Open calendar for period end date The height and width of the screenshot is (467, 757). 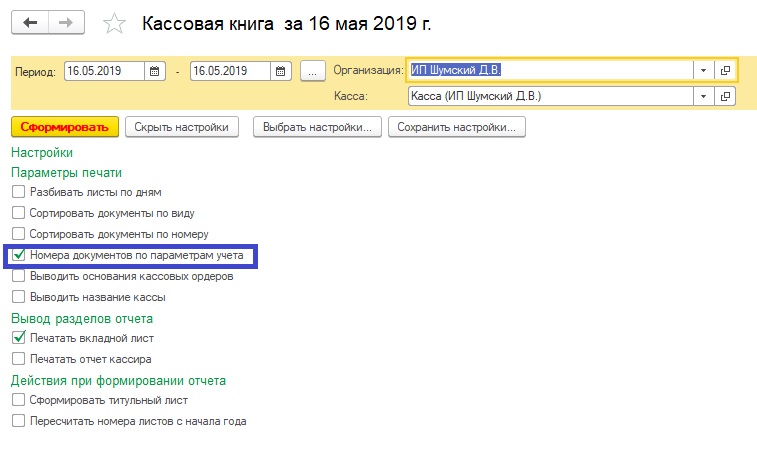280,71
